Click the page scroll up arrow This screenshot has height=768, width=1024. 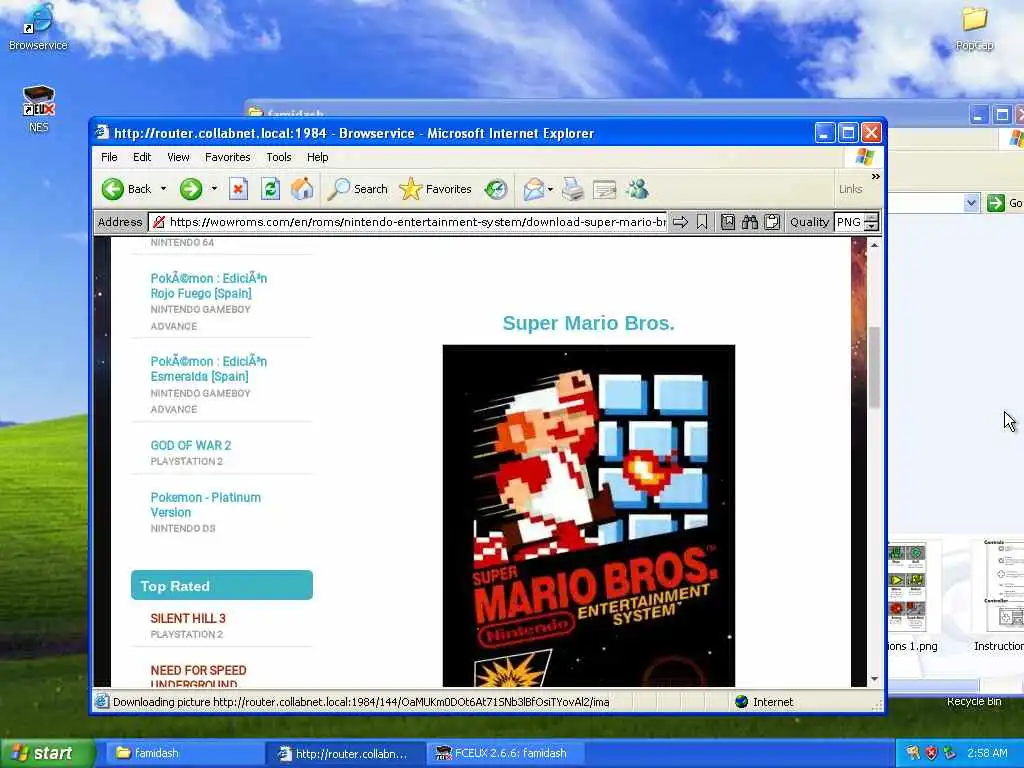pos(874,245)
